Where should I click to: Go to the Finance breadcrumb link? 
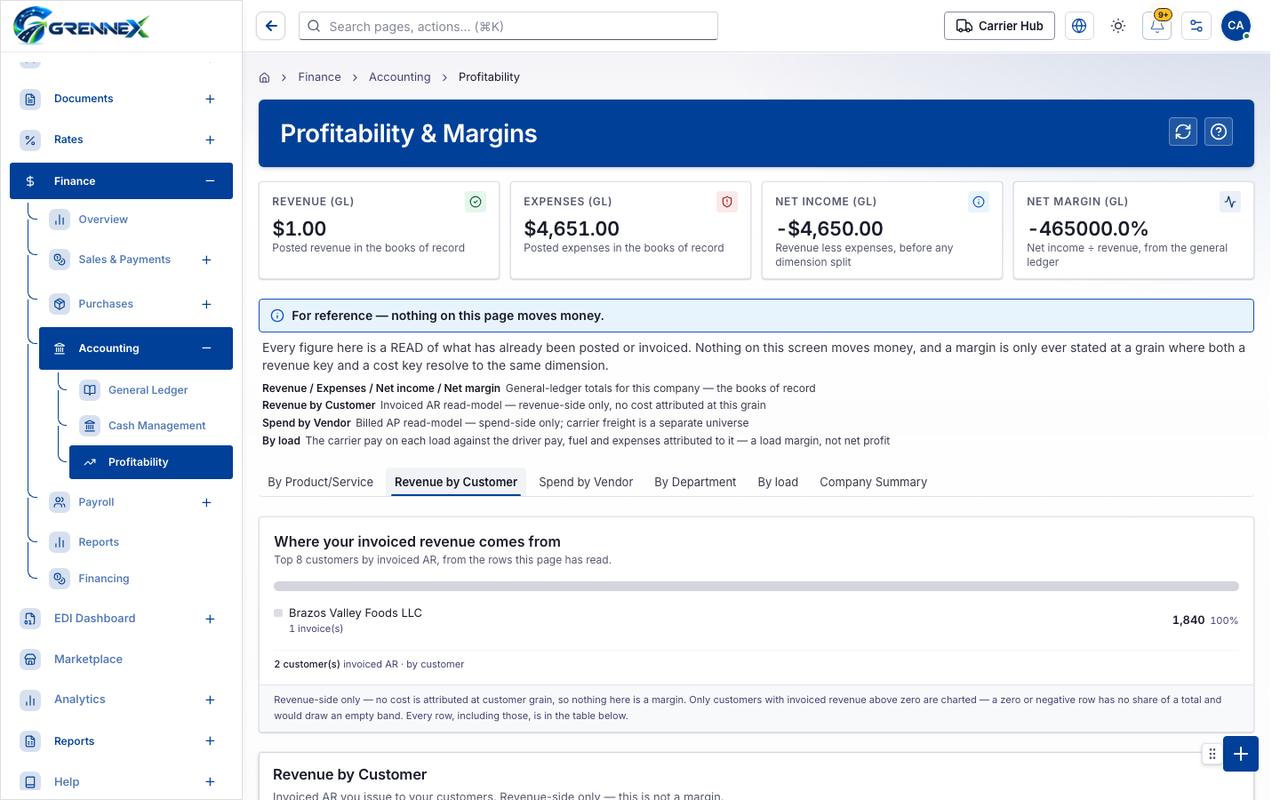click(x=319, y=77)
